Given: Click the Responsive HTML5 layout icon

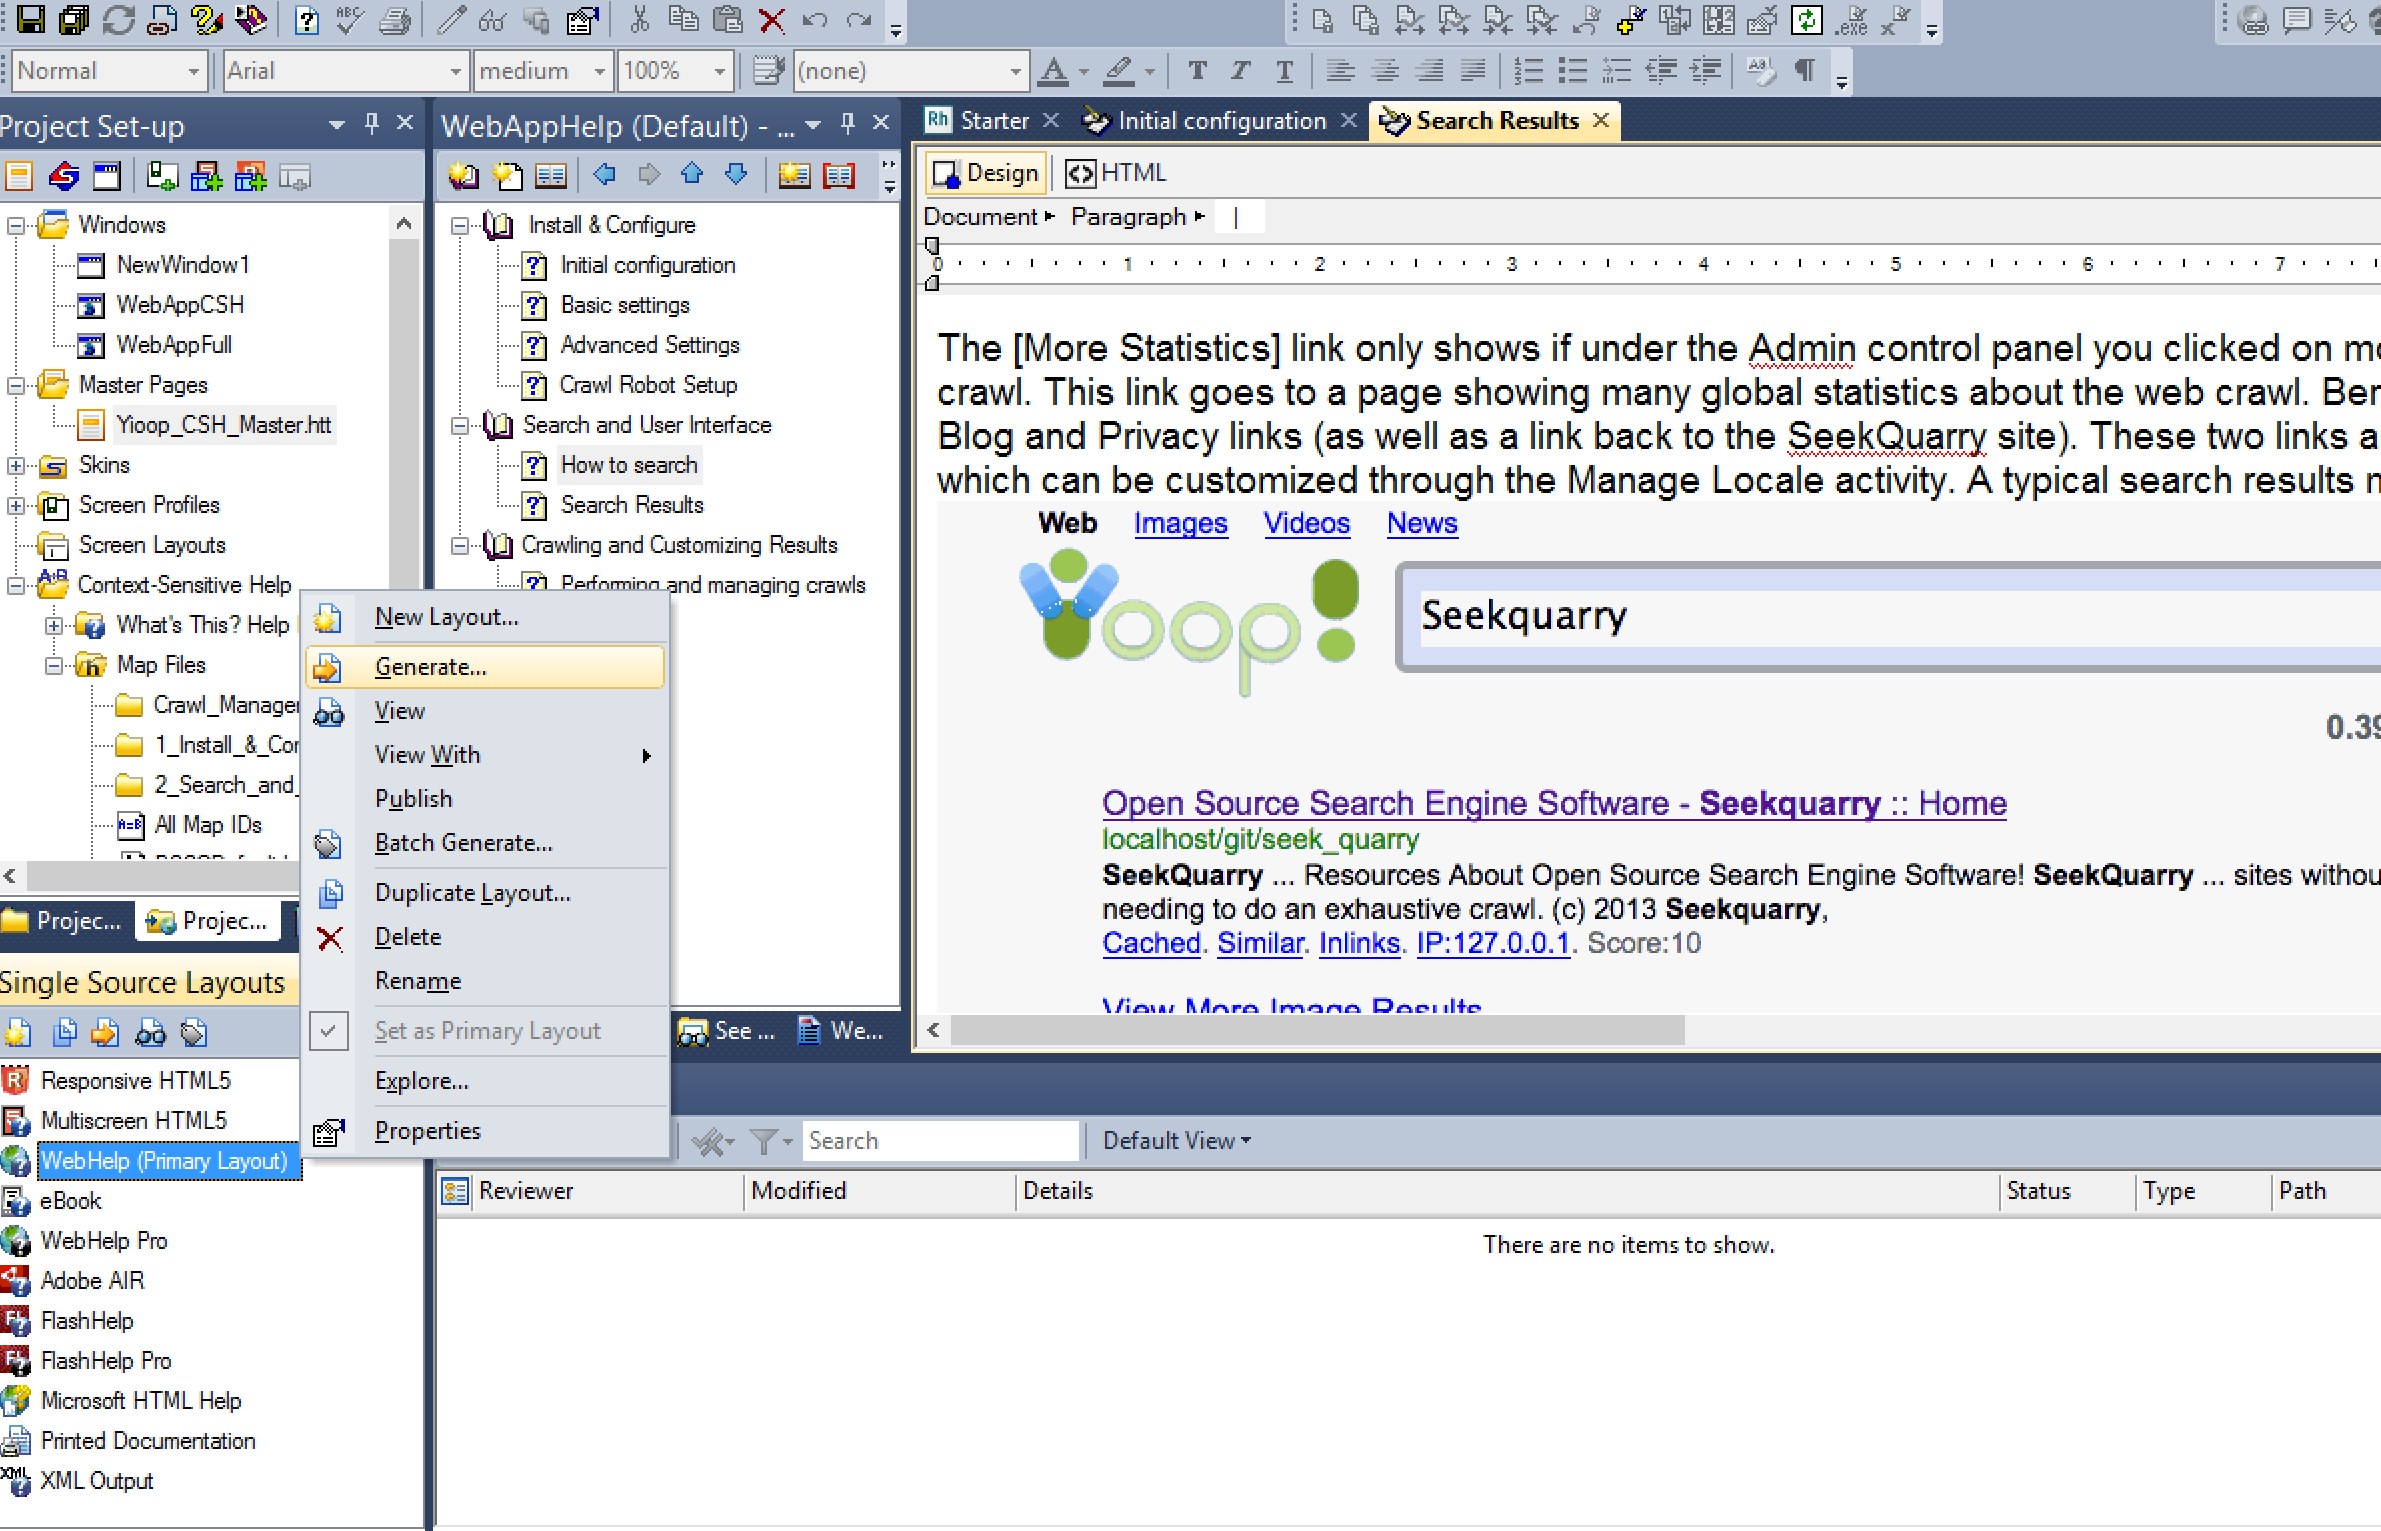Looking at the screenshot, I should (x=16, y=1080).
